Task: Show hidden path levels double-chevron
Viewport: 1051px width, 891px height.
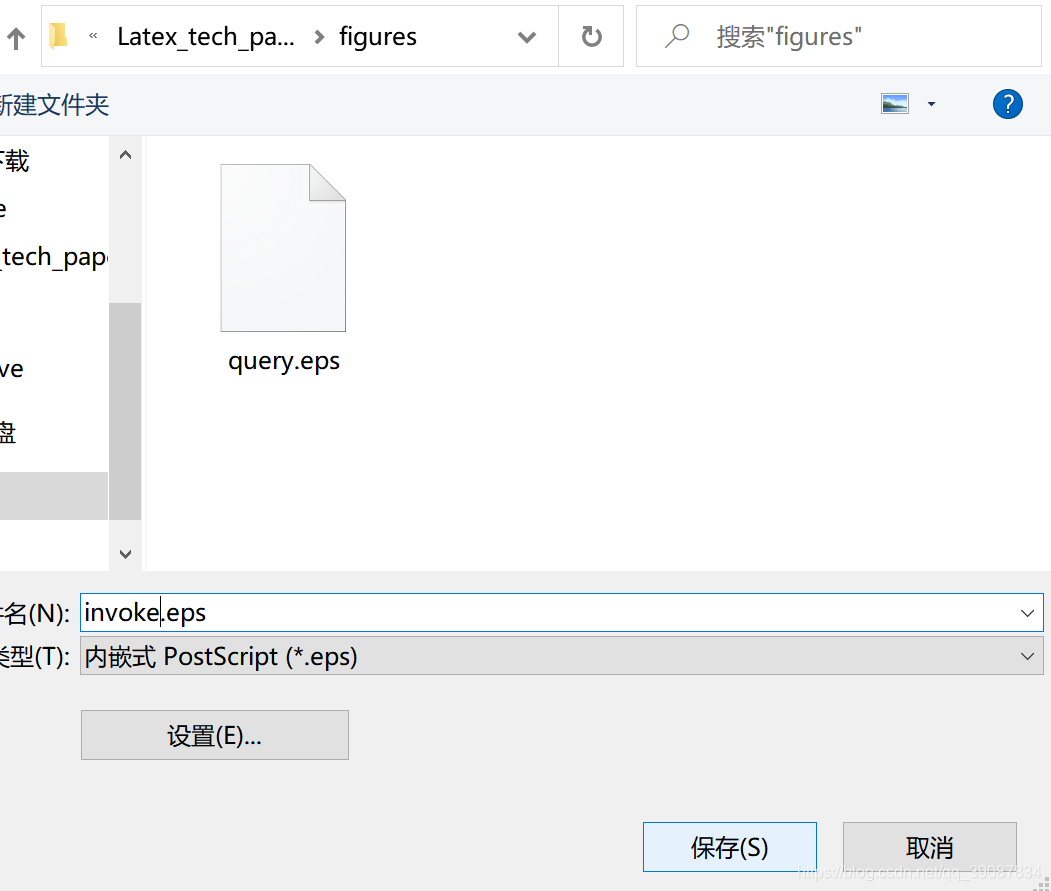Action: [x=93, y=36]
